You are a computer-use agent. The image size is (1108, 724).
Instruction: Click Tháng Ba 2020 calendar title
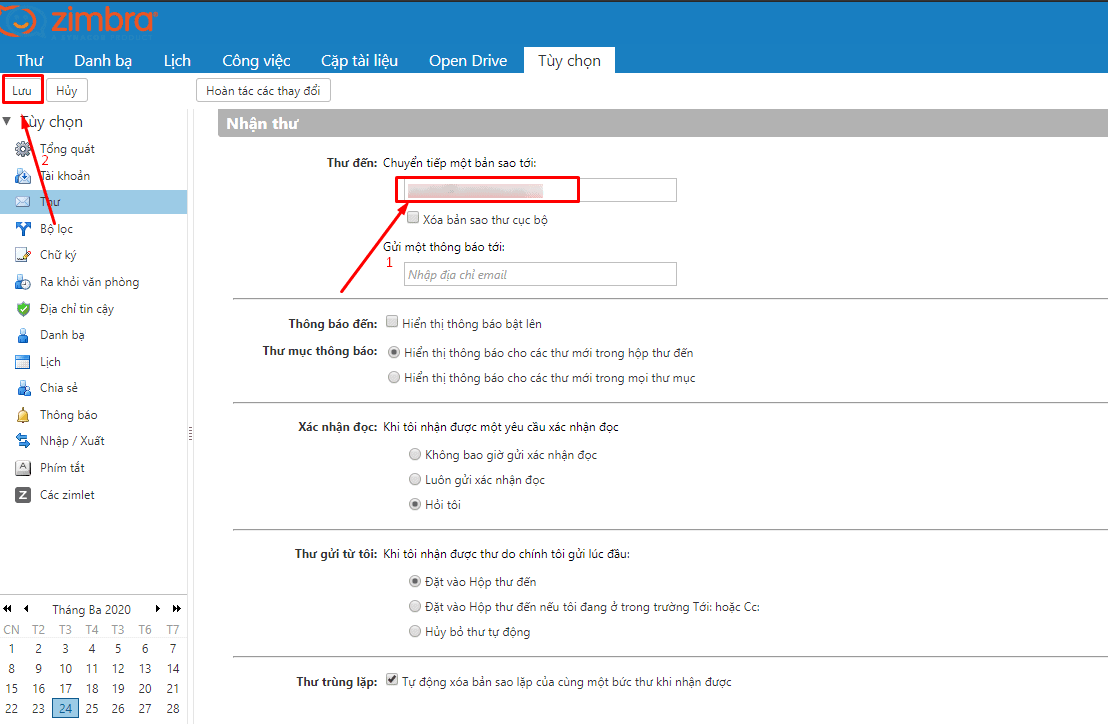(x=91, y=610)
